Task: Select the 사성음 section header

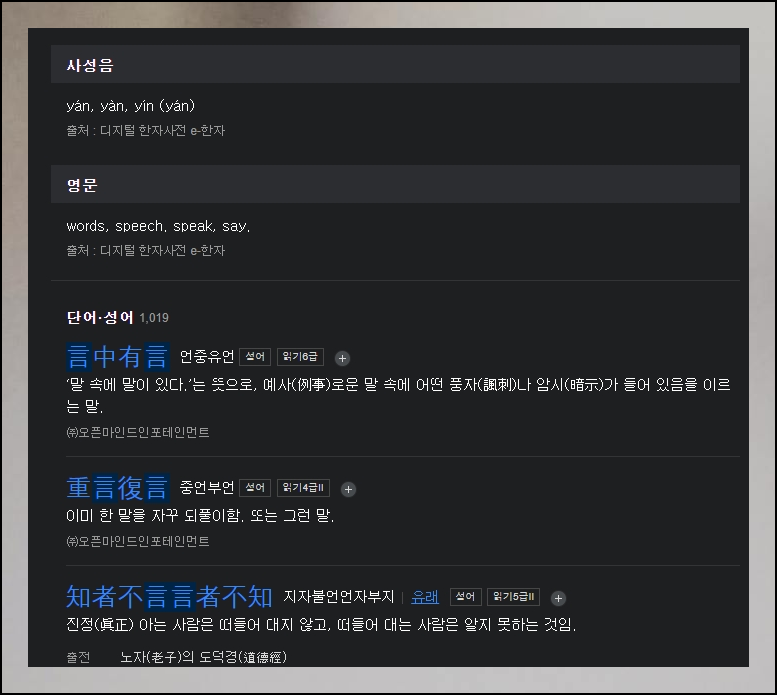Action: pos(395,64)
